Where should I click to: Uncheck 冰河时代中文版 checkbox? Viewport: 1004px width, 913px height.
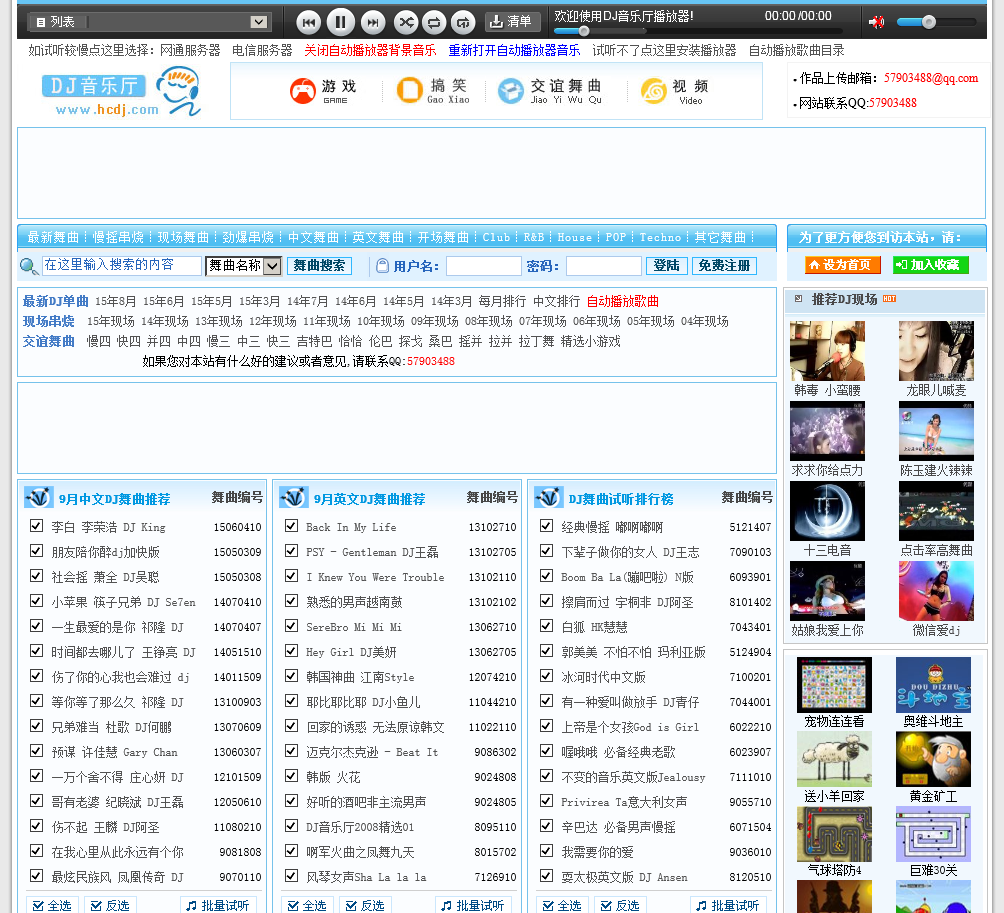click(x=546, y=676)
